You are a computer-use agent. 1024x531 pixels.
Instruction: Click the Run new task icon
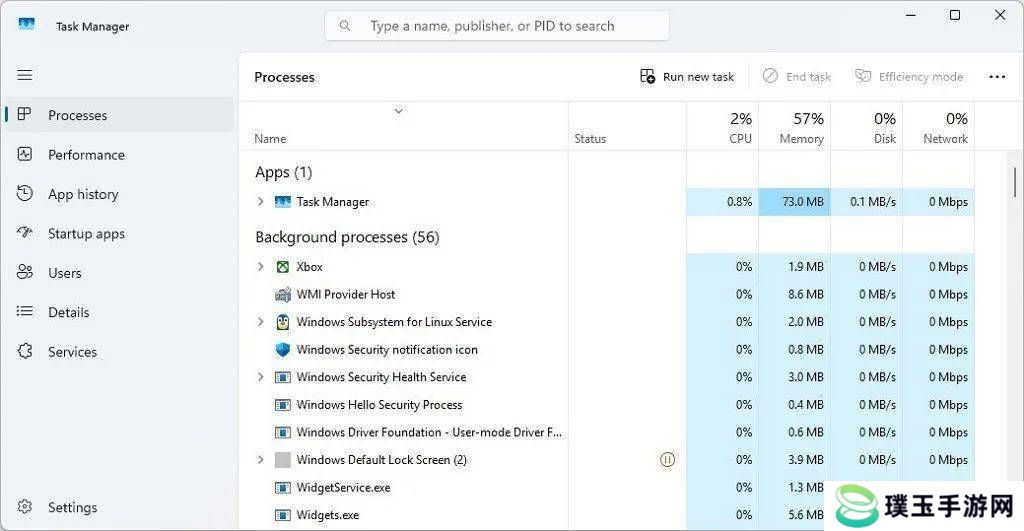click(647, 76)
